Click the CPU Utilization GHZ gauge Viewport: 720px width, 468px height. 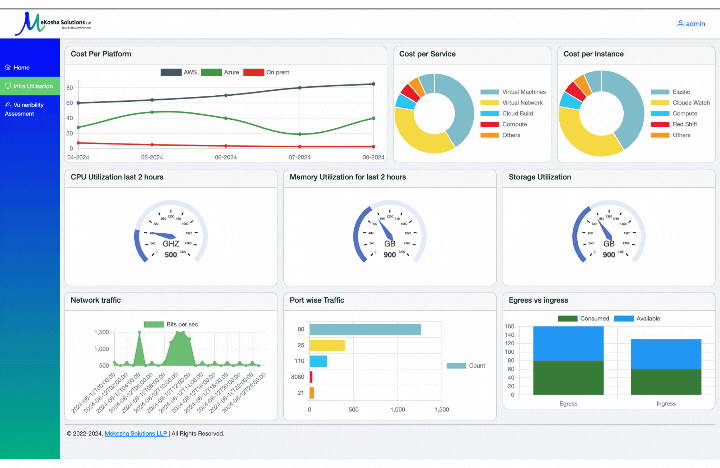pyautogui.click(x=170, y=232)
